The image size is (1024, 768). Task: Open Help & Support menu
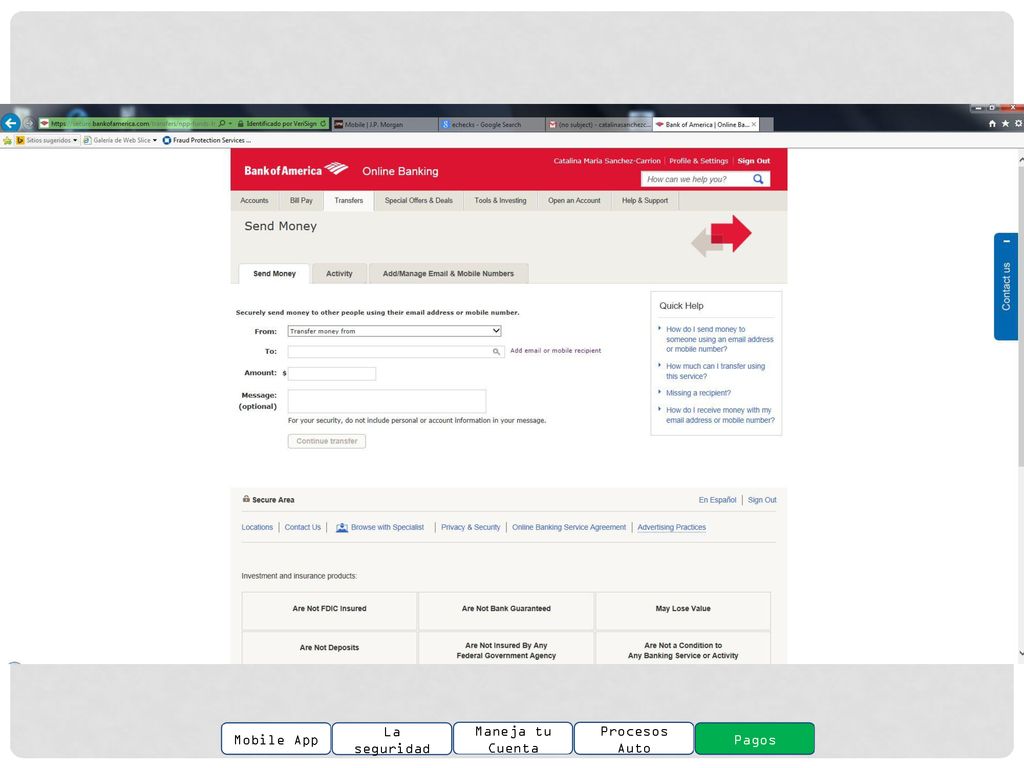(x=645, y=200)
